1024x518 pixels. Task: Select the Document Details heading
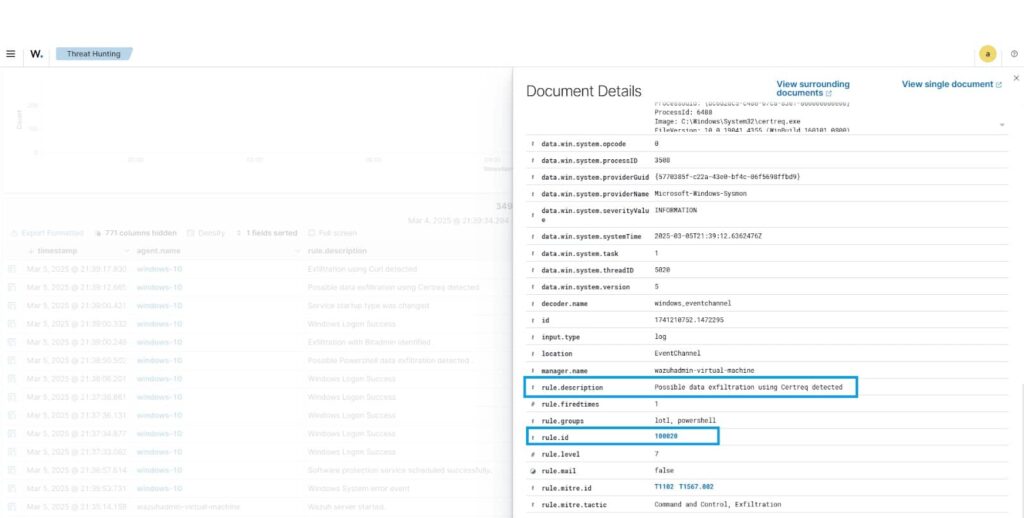pyautogui.click(x=584, y=91)
